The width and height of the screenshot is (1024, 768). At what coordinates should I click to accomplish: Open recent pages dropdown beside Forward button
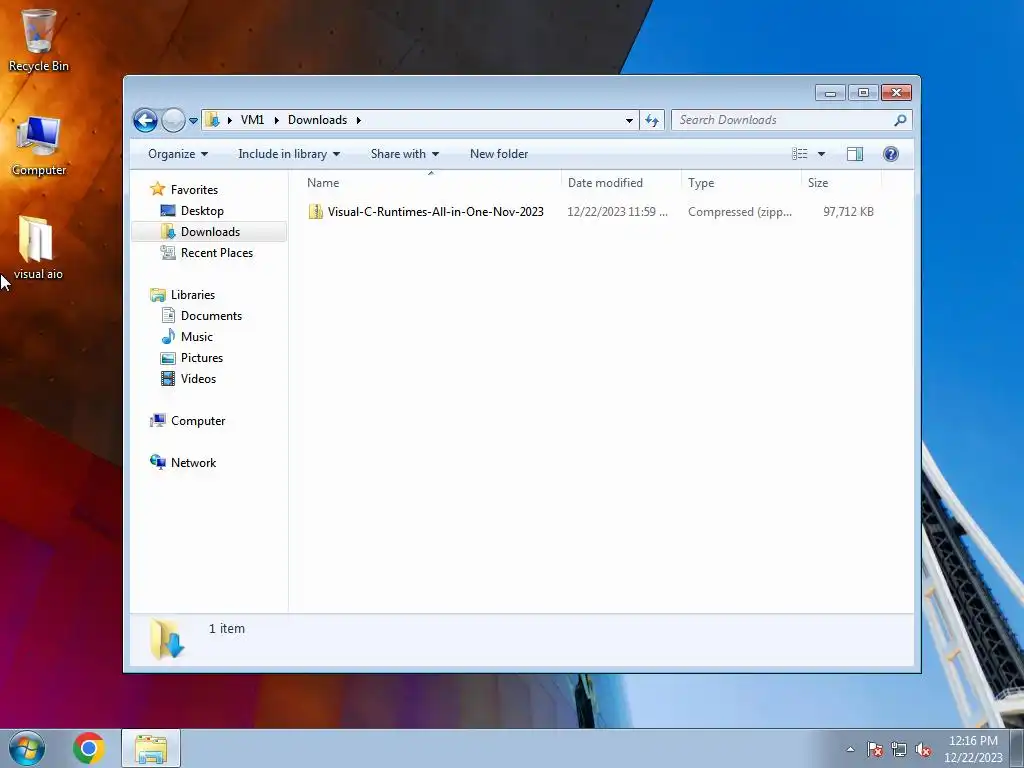pyautogui.click(x=193, y=121)
